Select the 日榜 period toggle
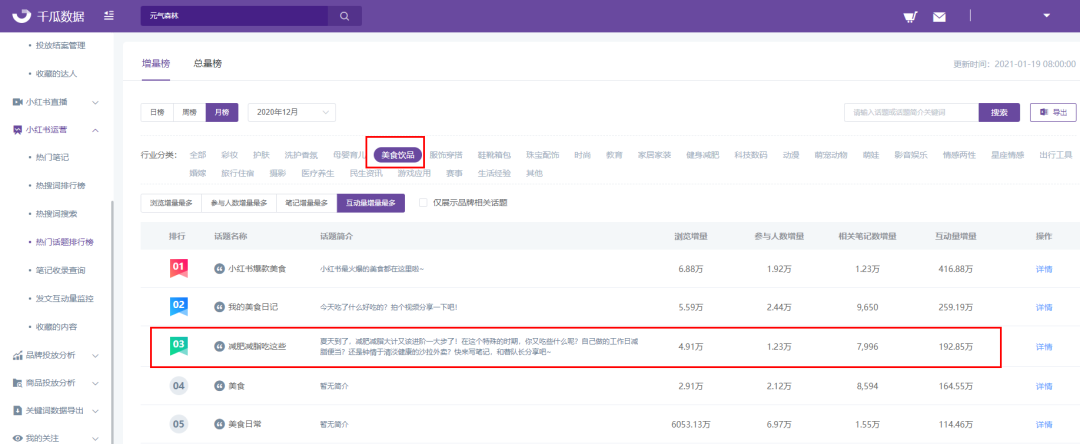 pos(157,112)
